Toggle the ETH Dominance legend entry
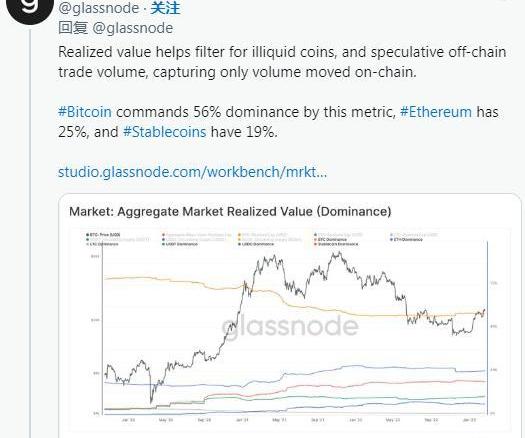 click(406, 239)
